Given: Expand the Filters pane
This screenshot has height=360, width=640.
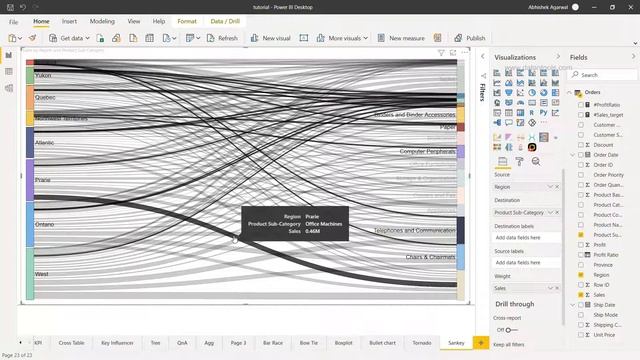Looking at the screenshot, I should (483, 57).
